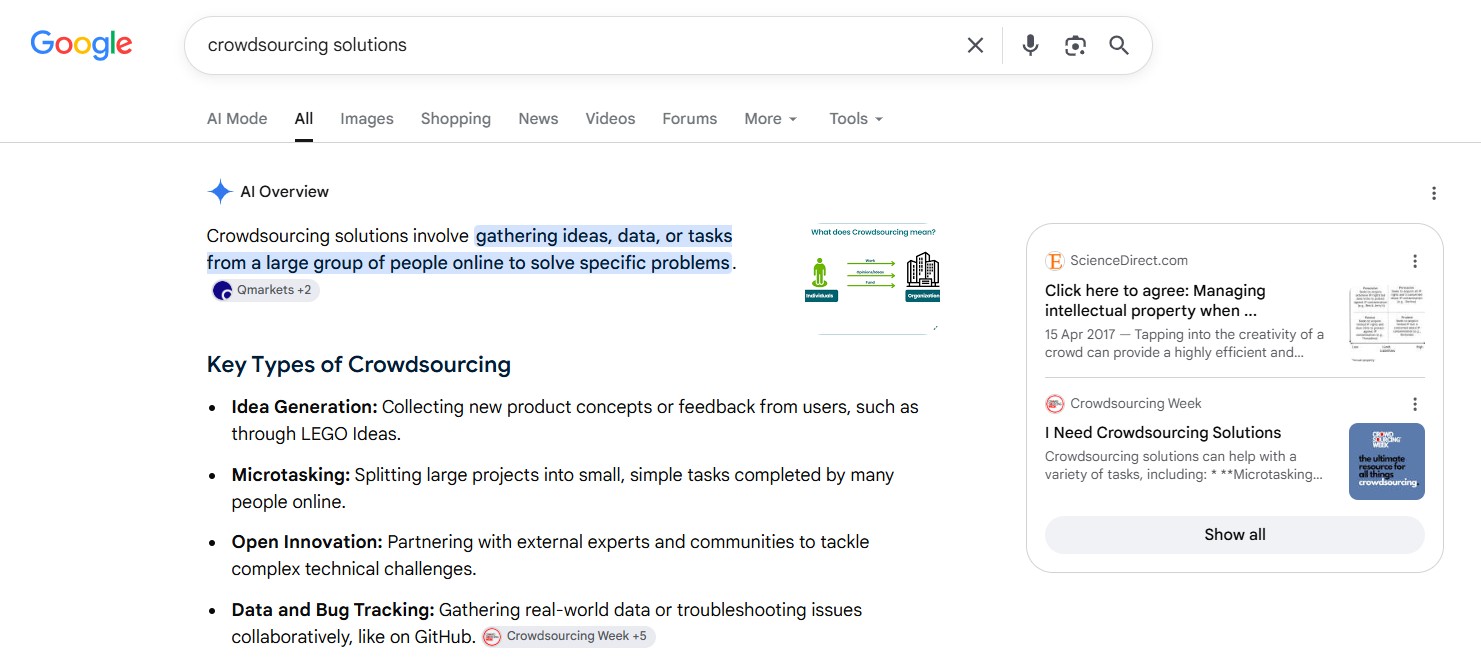Click the ScienceDirect.com source name
This screenshot has height=667, width=1481.
point(1129,261)
